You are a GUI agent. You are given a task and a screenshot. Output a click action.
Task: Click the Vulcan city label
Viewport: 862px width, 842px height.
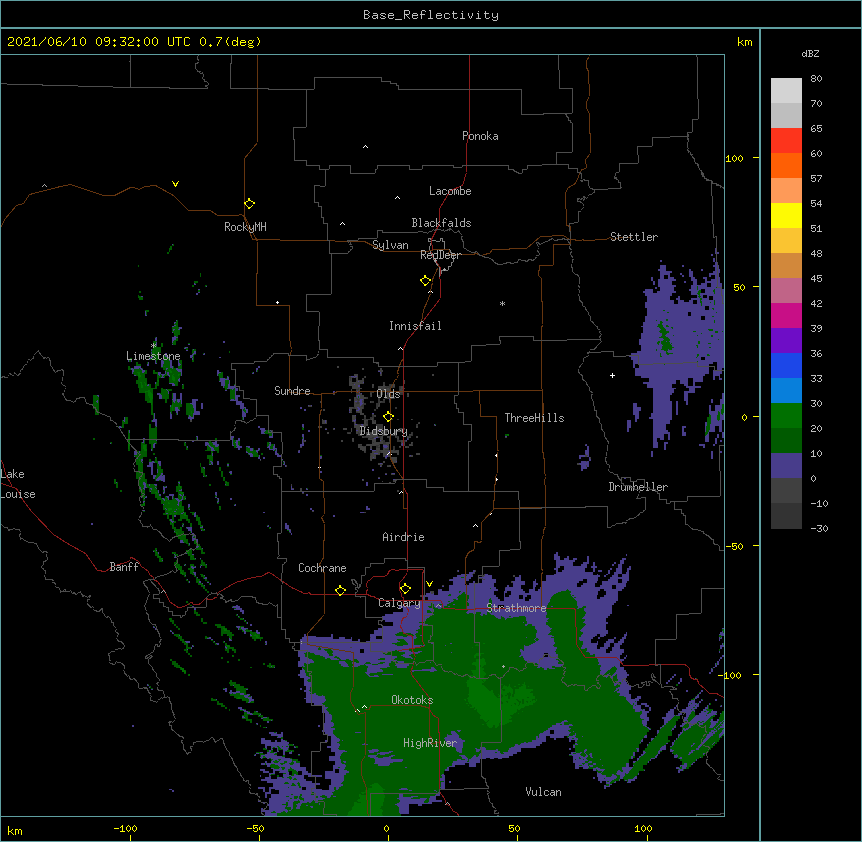543,792
